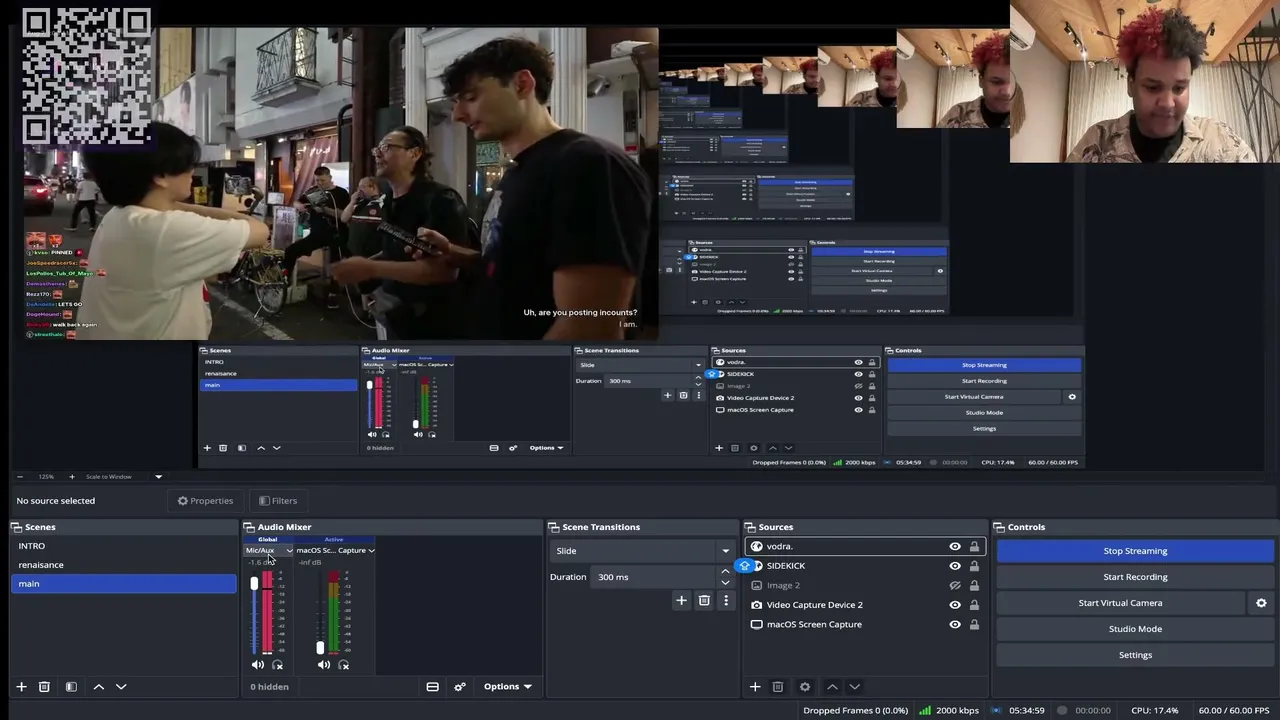Hide the macOS Screen Capture source
Screen dimensions: 1280x720
pos(955,625)
